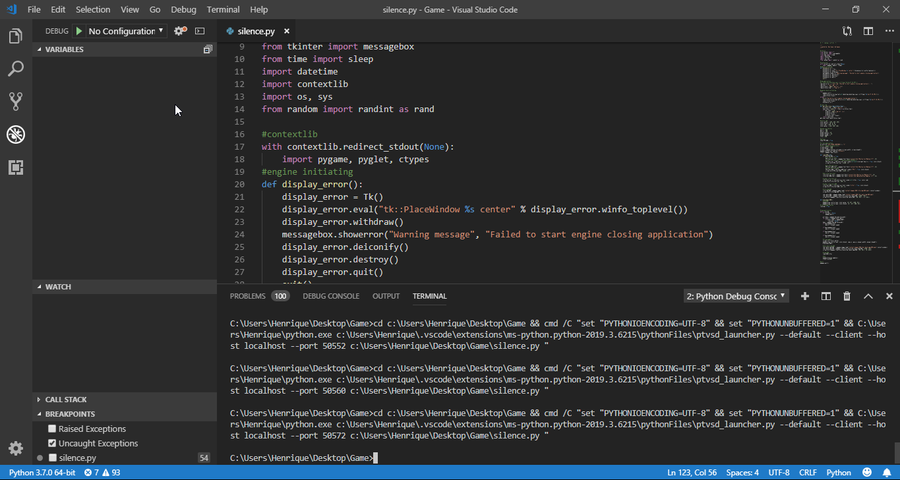Toggle the silence.py breakpoint checkbox
The image size is (900, 480).
52,458
